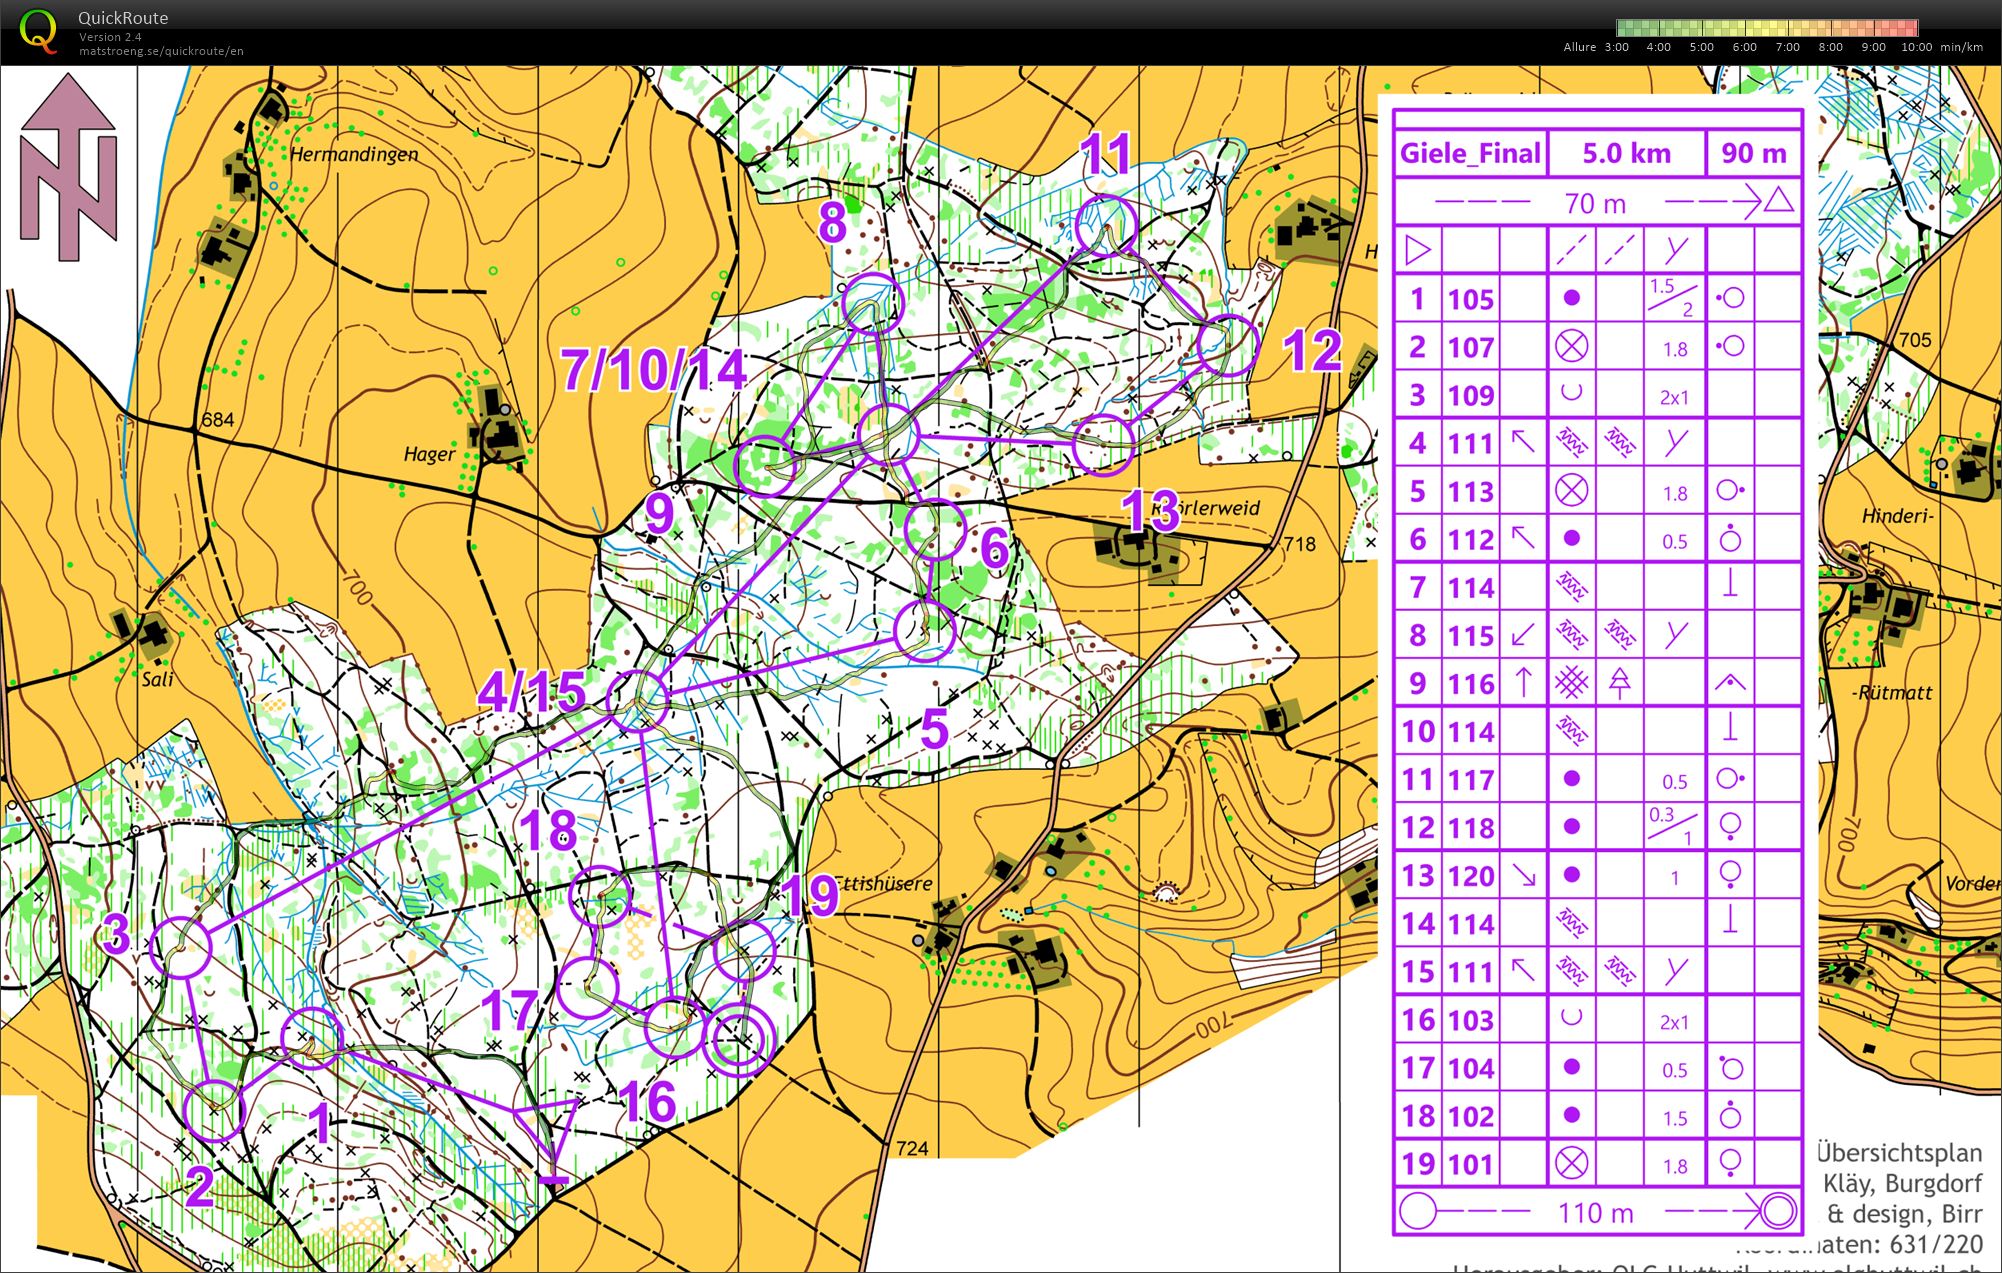Select control circle 11 on the map
The width and height of the screenshot is (2002, 1273).
point(1107,226)
